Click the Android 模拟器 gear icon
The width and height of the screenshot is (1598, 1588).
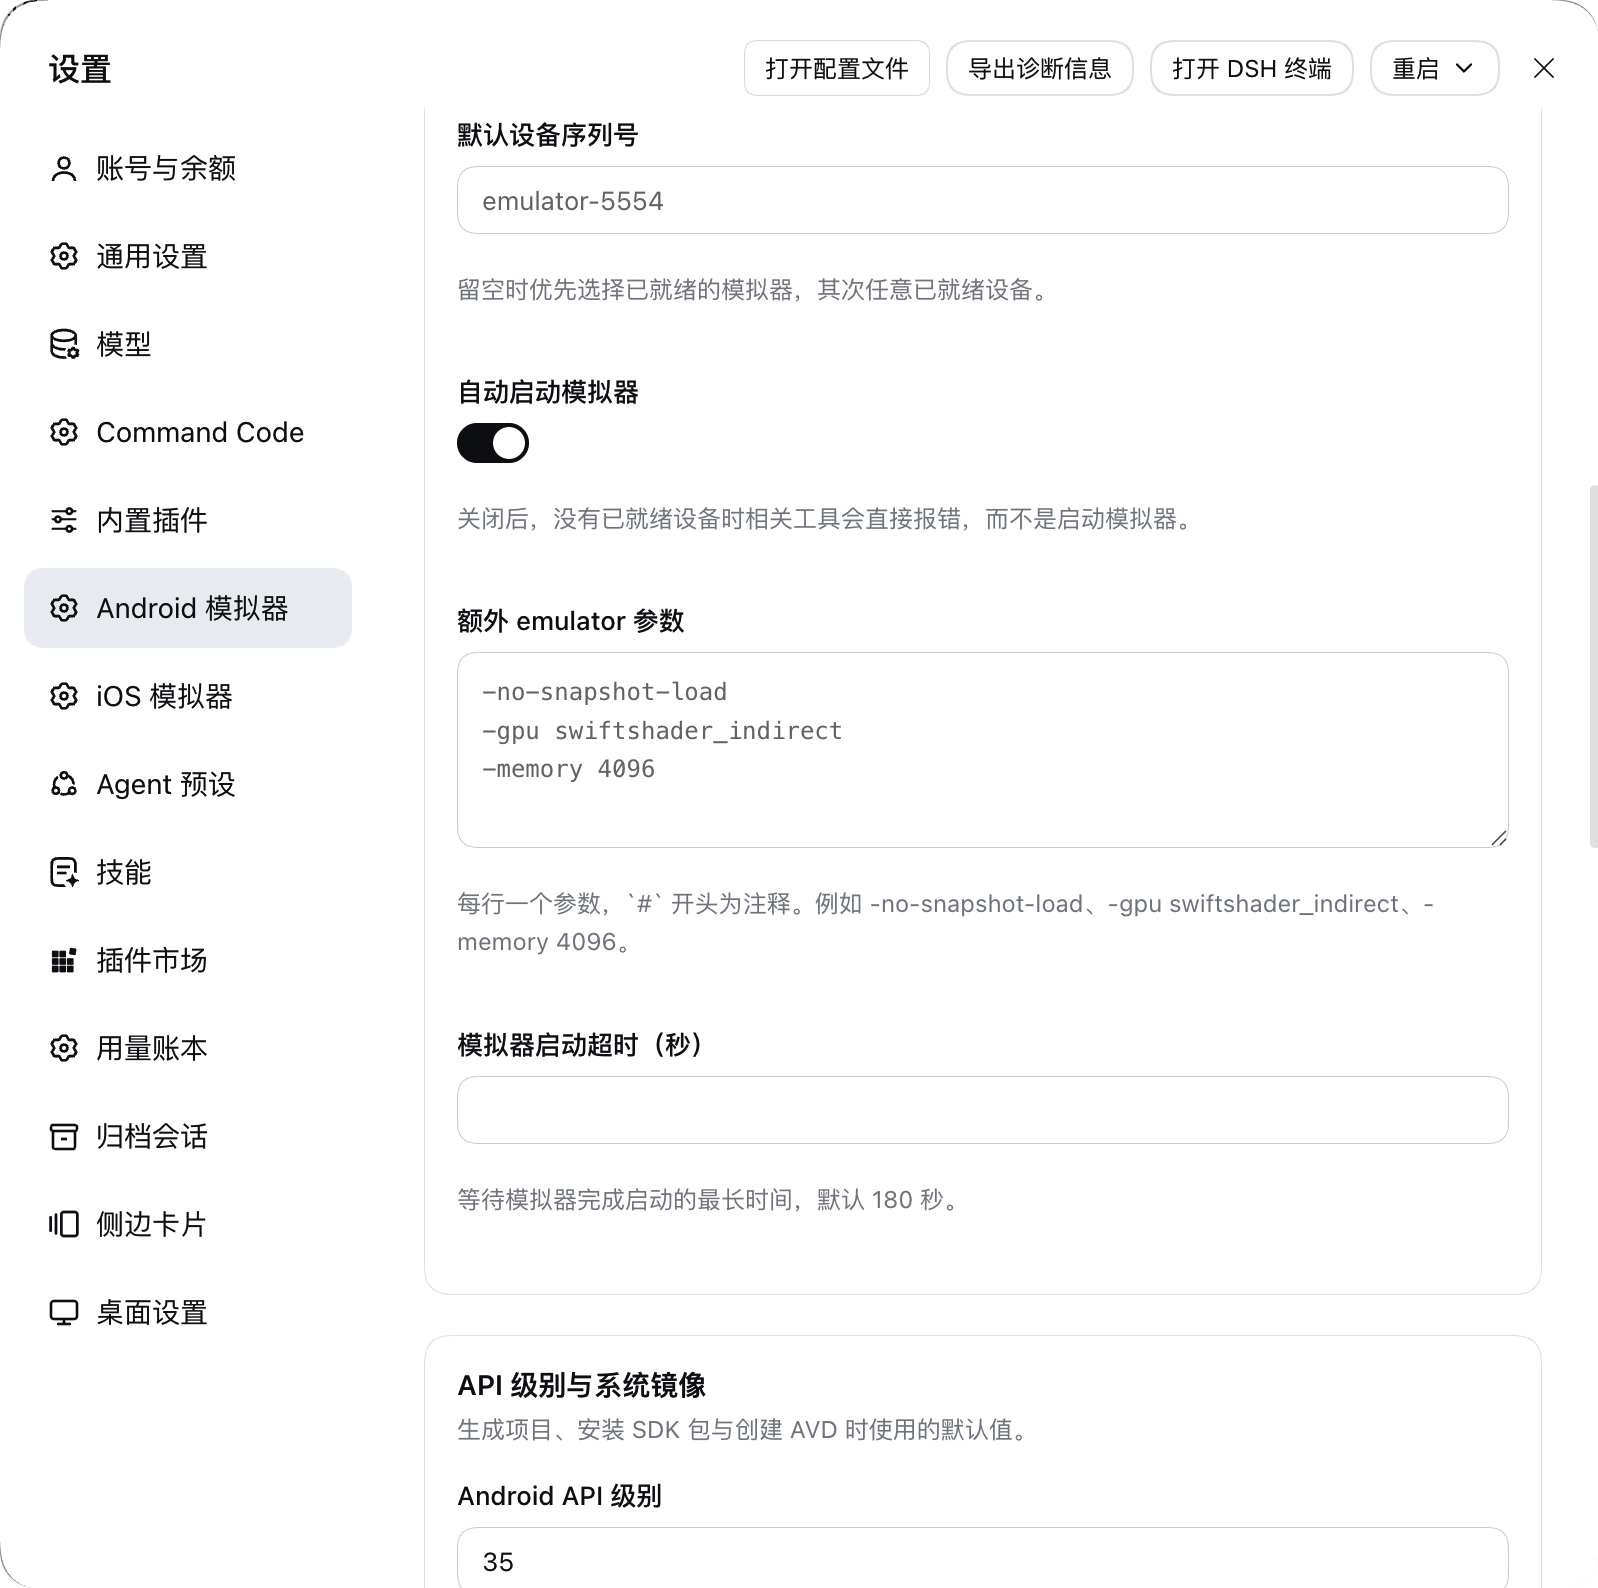pos(64,609)
